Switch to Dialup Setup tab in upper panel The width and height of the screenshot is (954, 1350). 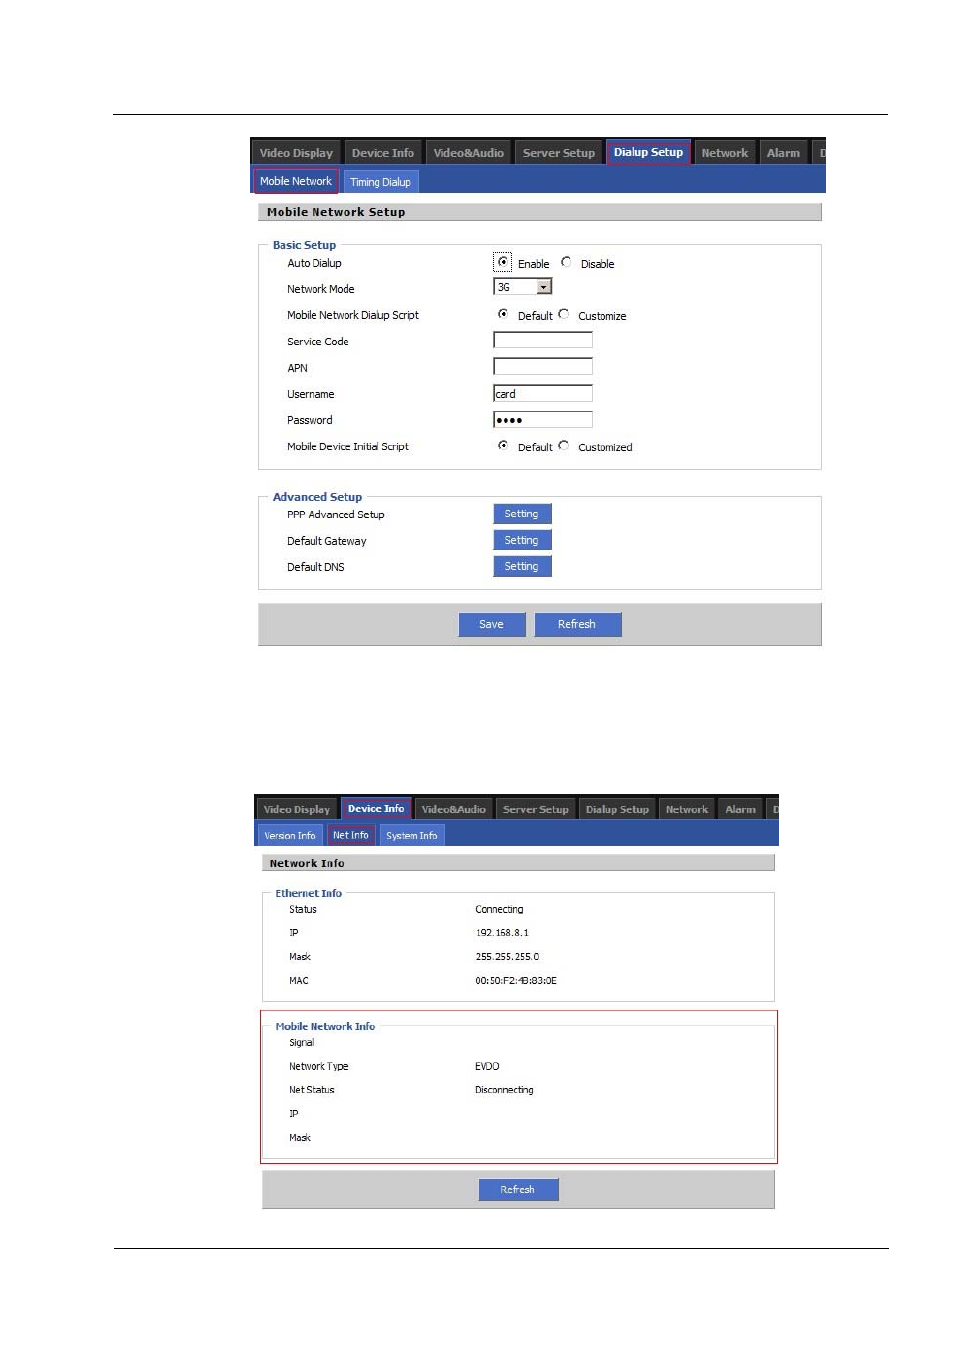648,153
